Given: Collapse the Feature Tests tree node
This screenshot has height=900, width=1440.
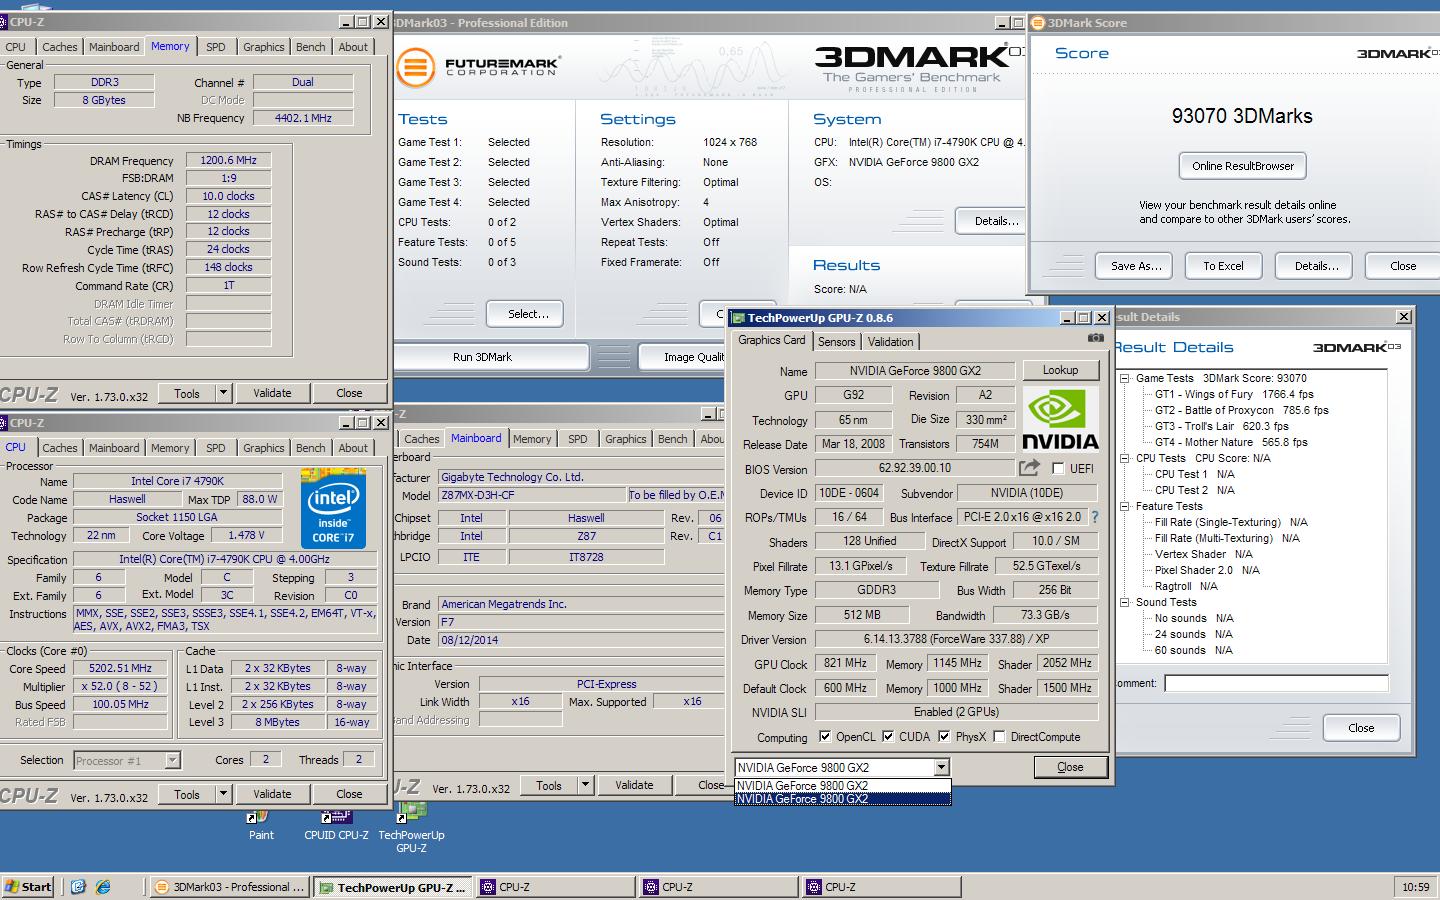Looking at the screenshot, I should point(1125,506).
